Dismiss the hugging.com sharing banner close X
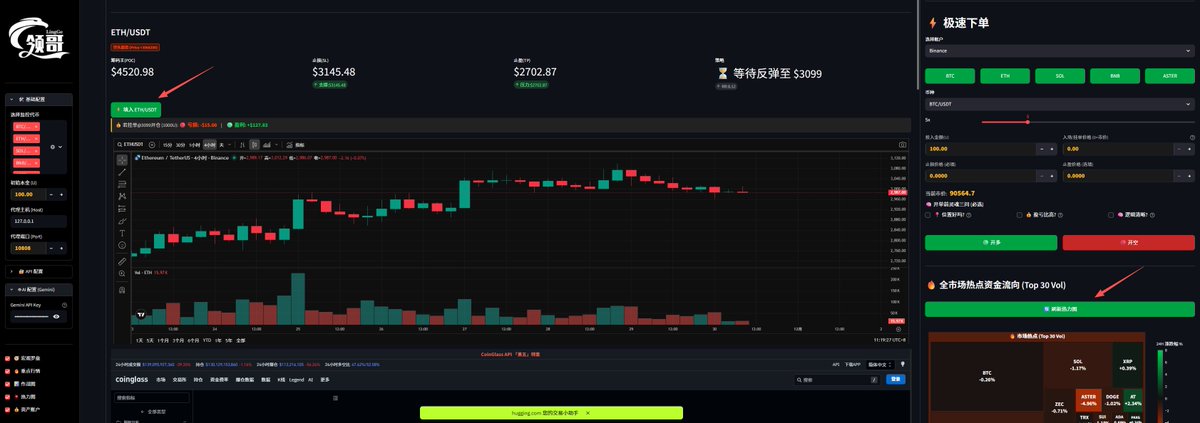The height and width of the screenshot is (423, 1200). (587, 412)
